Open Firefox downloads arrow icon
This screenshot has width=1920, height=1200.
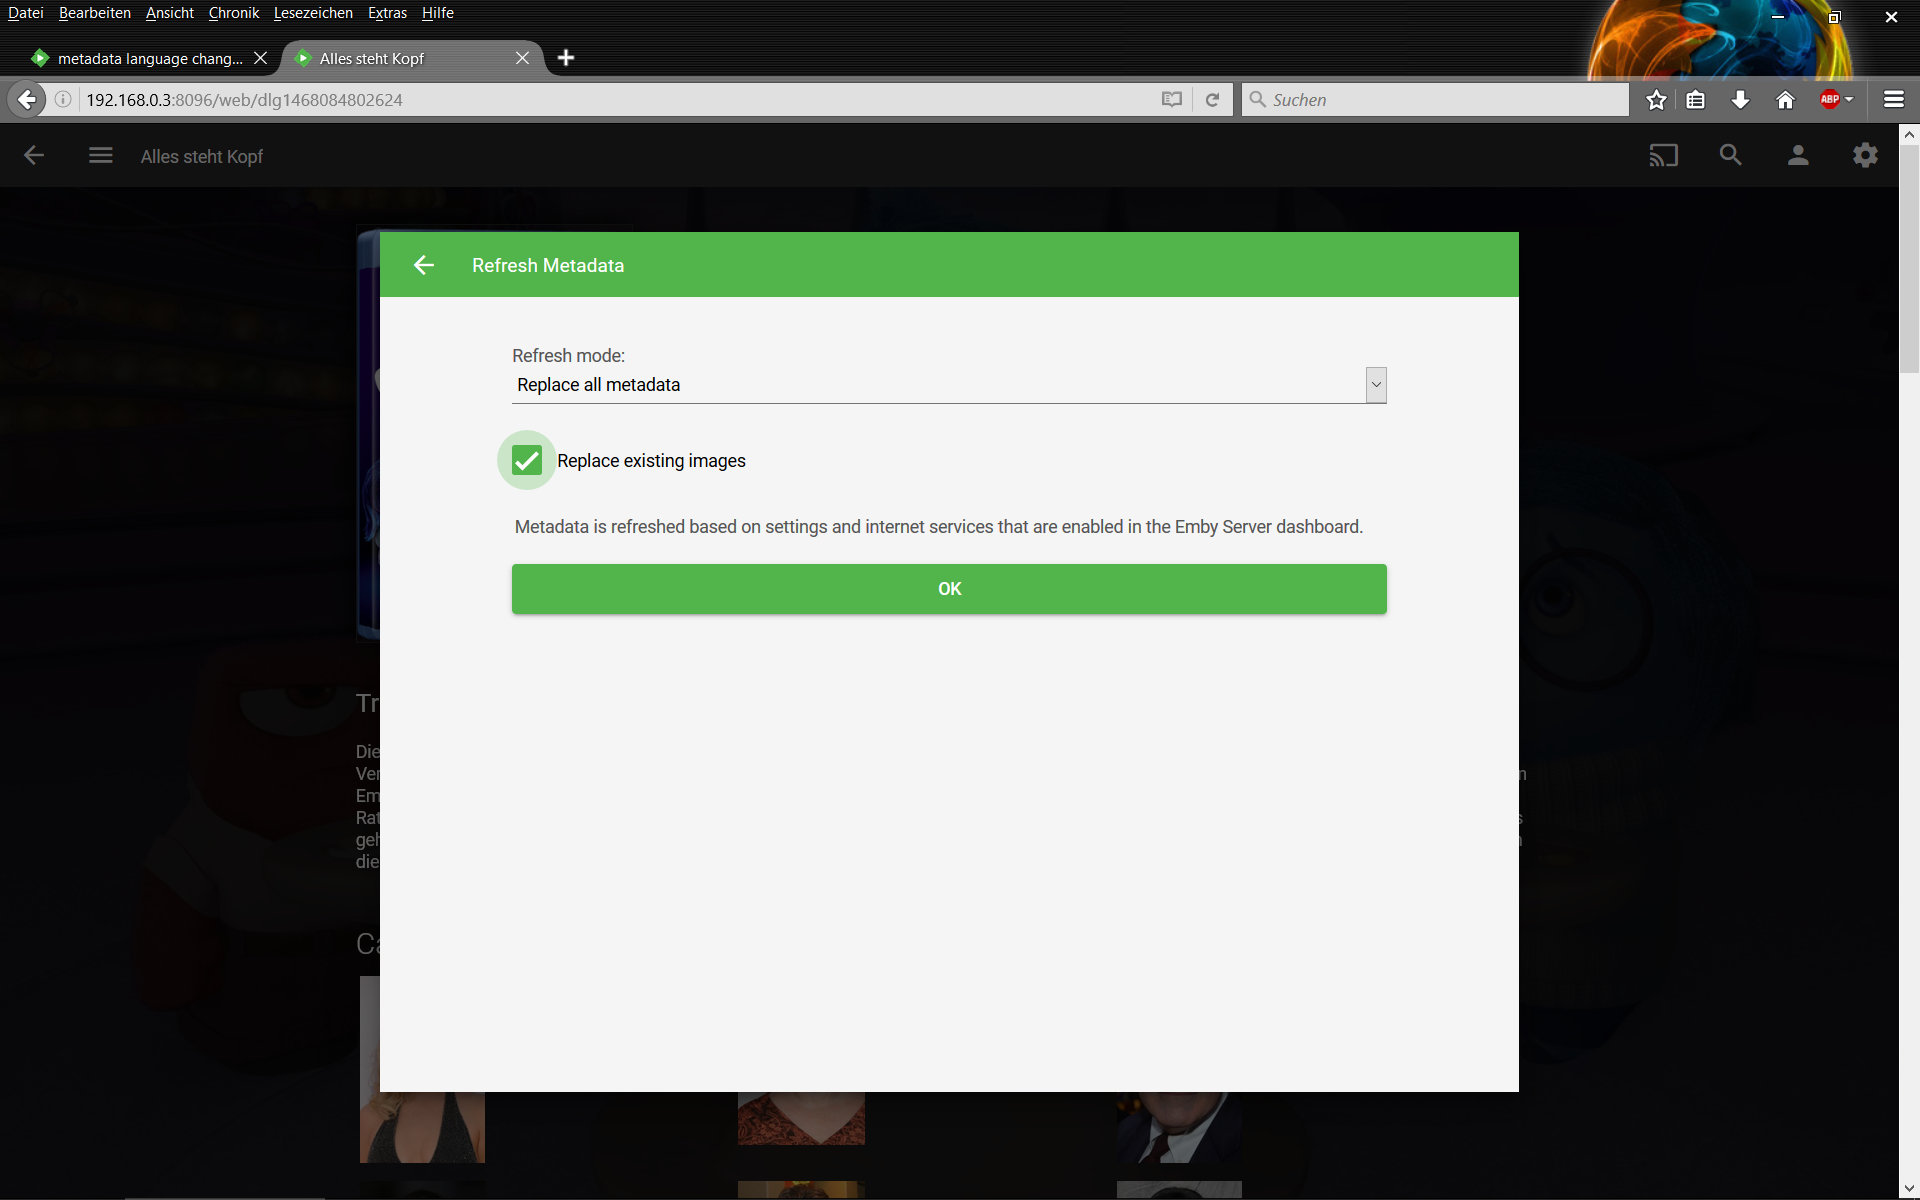(x=1740, y=100)
